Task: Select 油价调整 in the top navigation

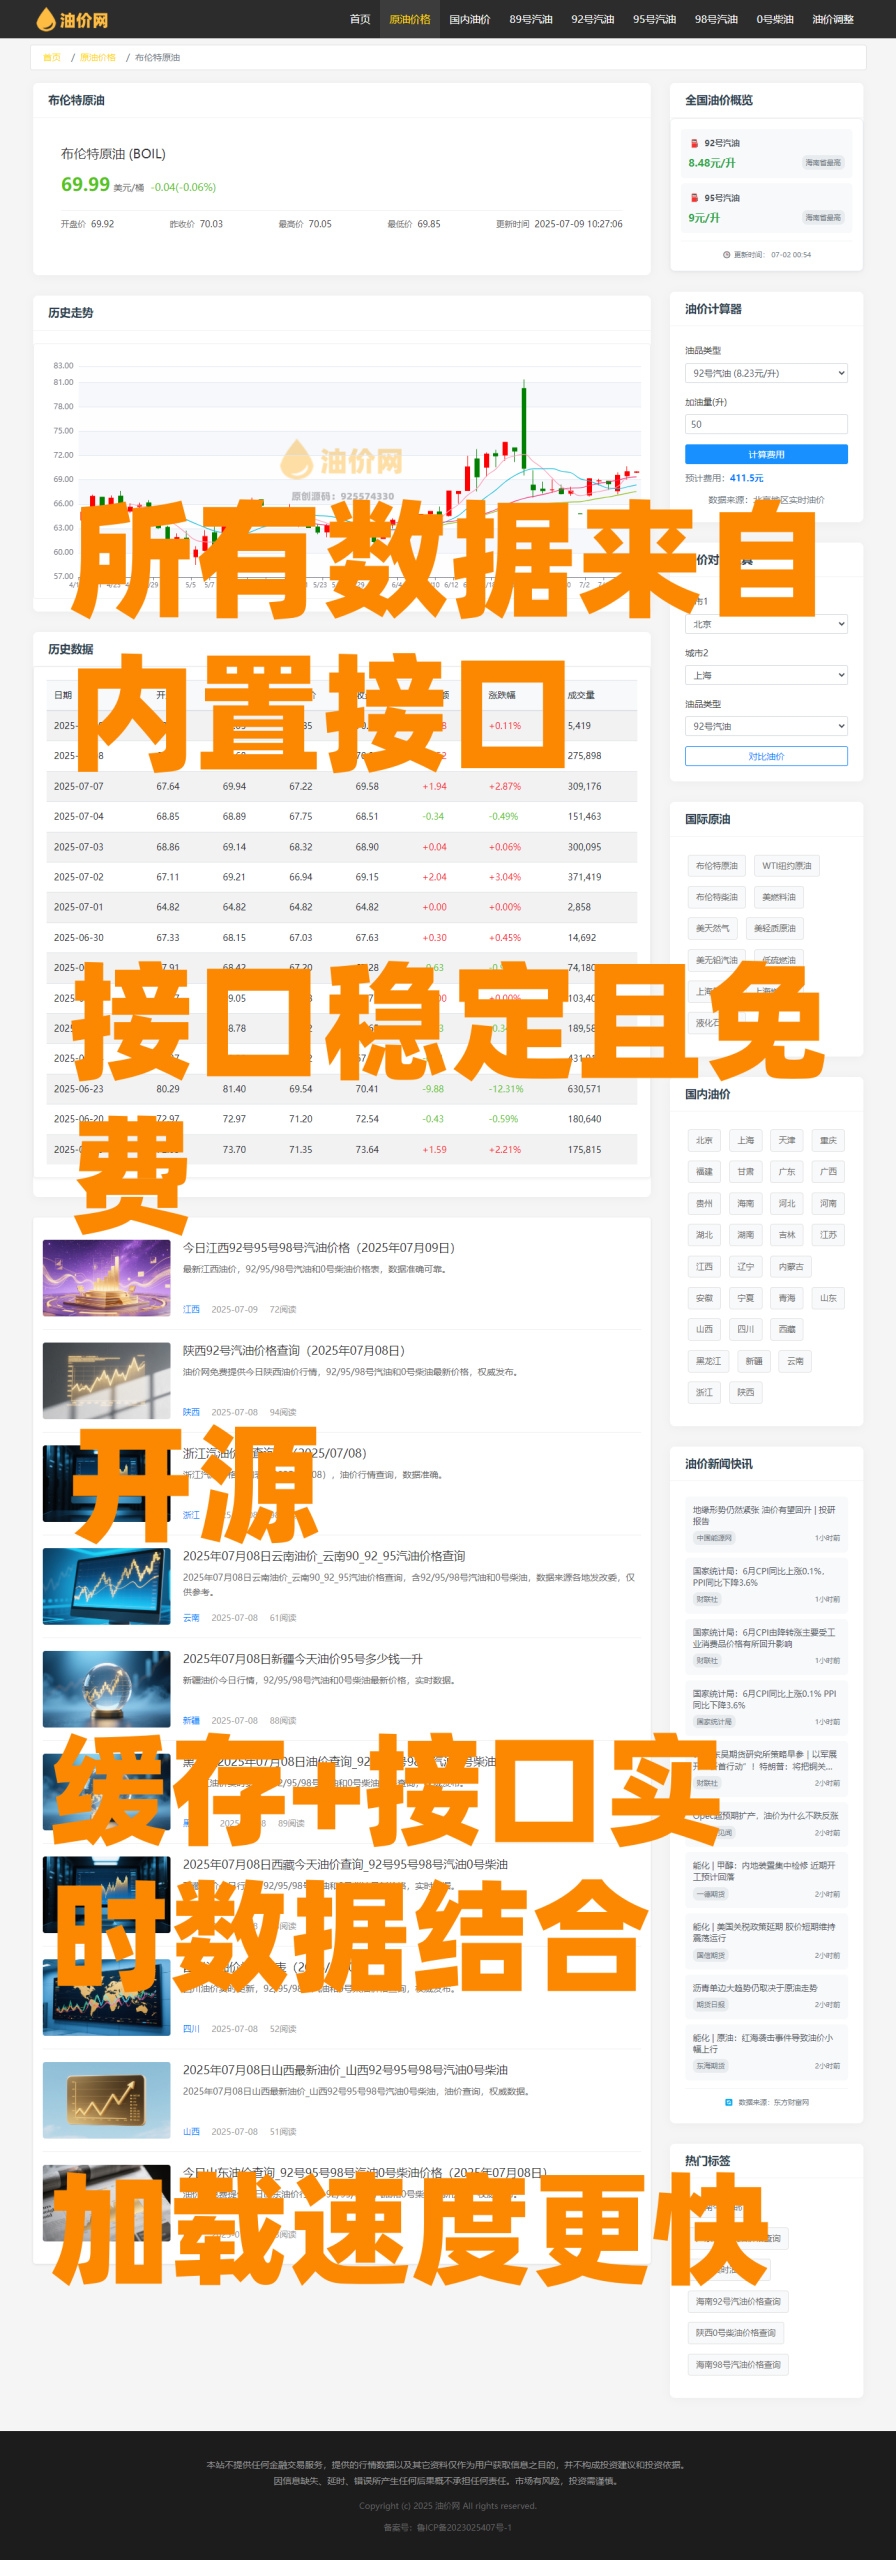Action: coord(832,19)
